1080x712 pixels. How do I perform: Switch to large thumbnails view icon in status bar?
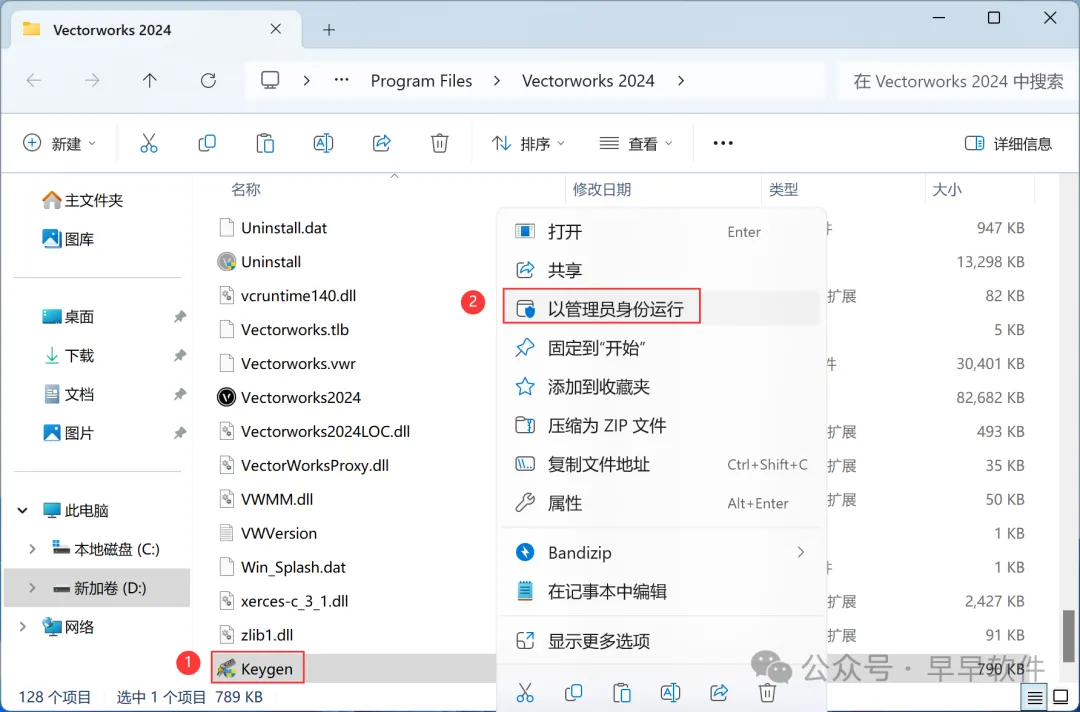[x=1061, y=698]
